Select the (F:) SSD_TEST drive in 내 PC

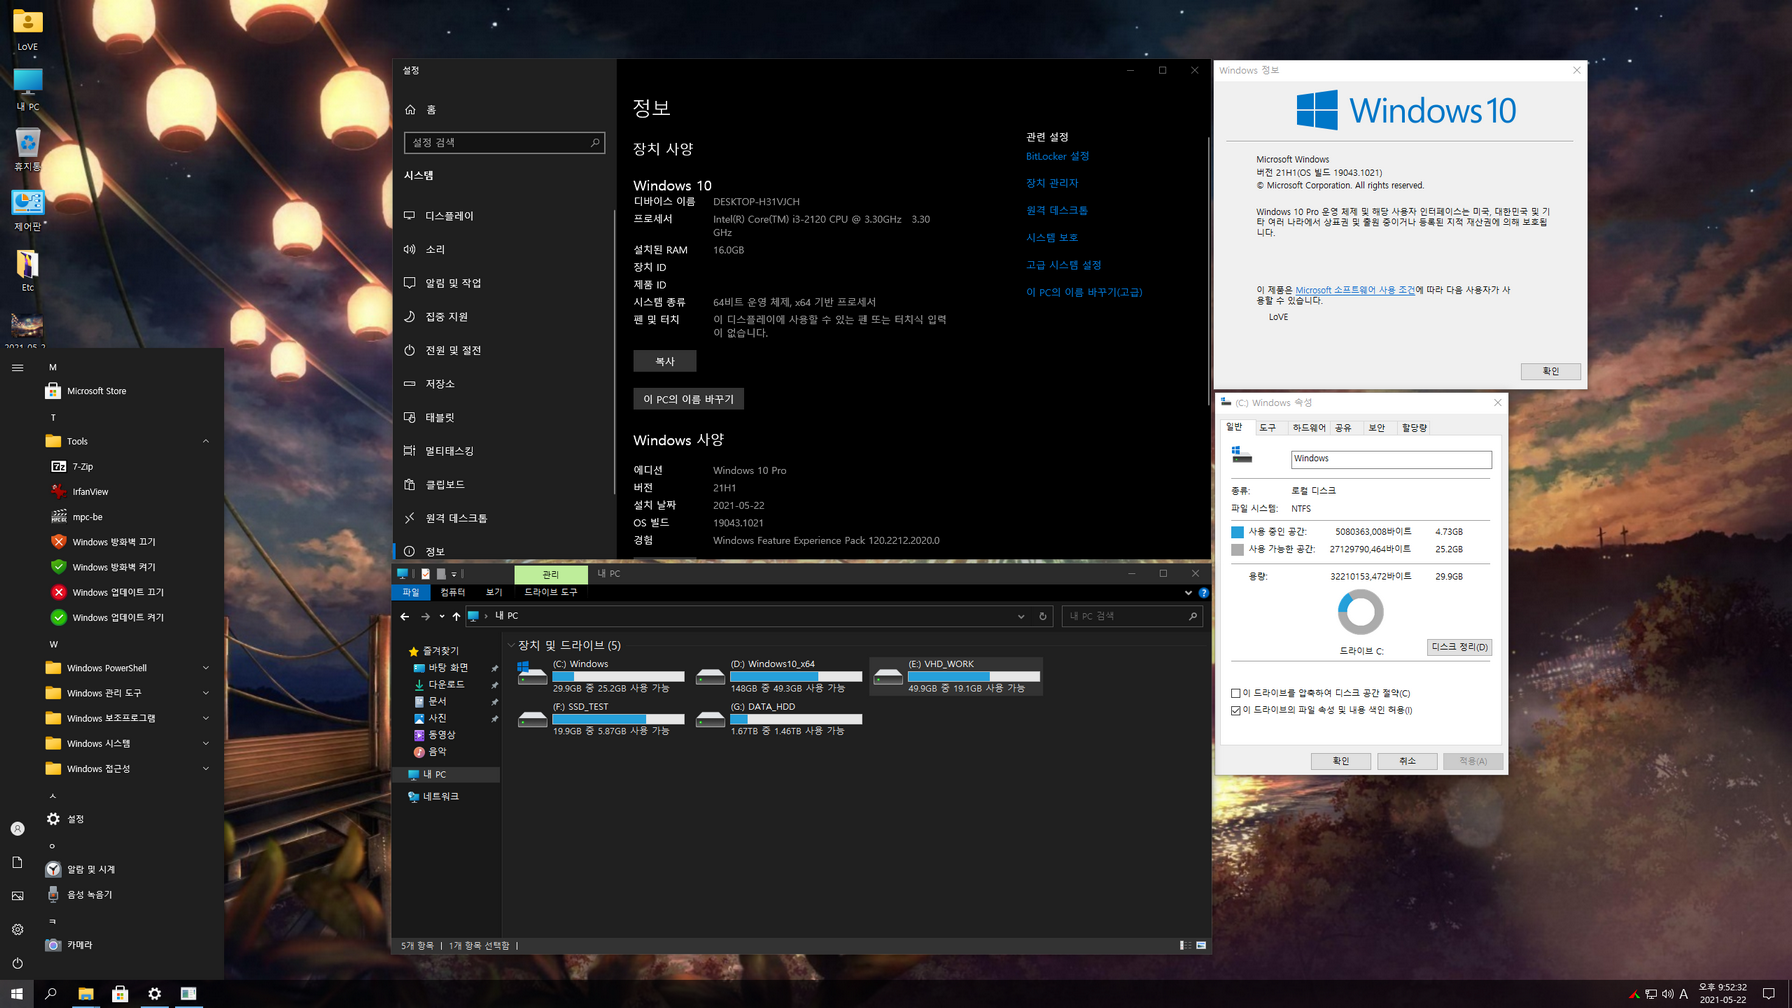(602, 718)
